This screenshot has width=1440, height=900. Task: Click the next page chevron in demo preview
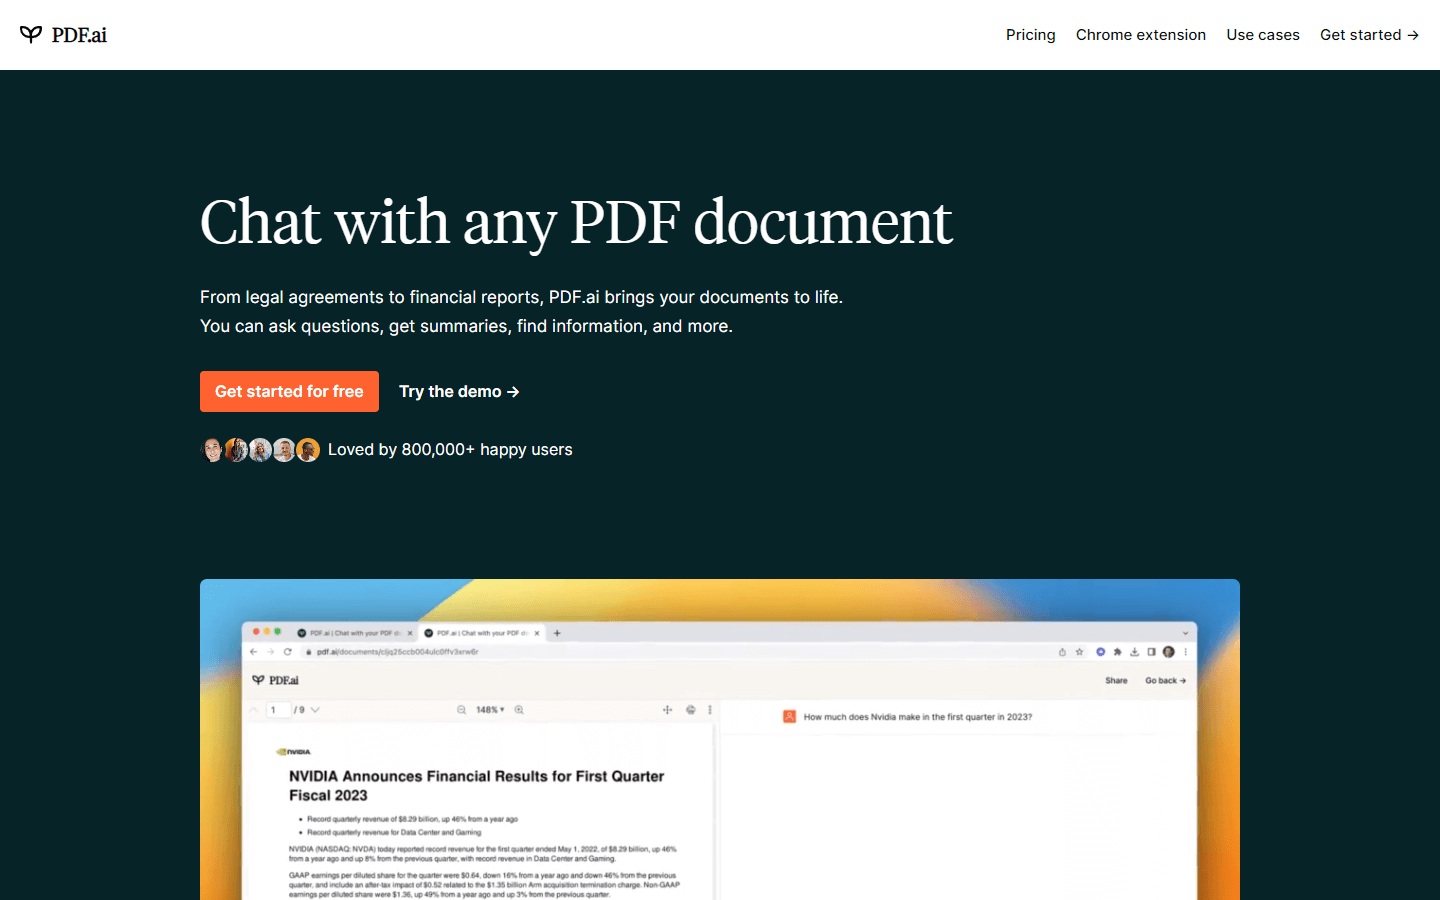[x=315, y=710]
